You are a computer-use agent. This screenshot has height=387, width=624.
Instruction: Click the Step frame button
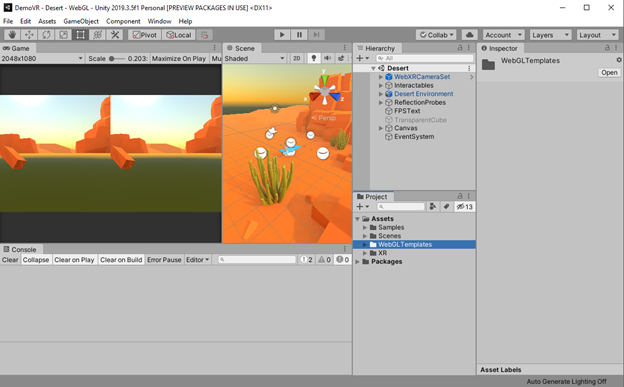316,35
